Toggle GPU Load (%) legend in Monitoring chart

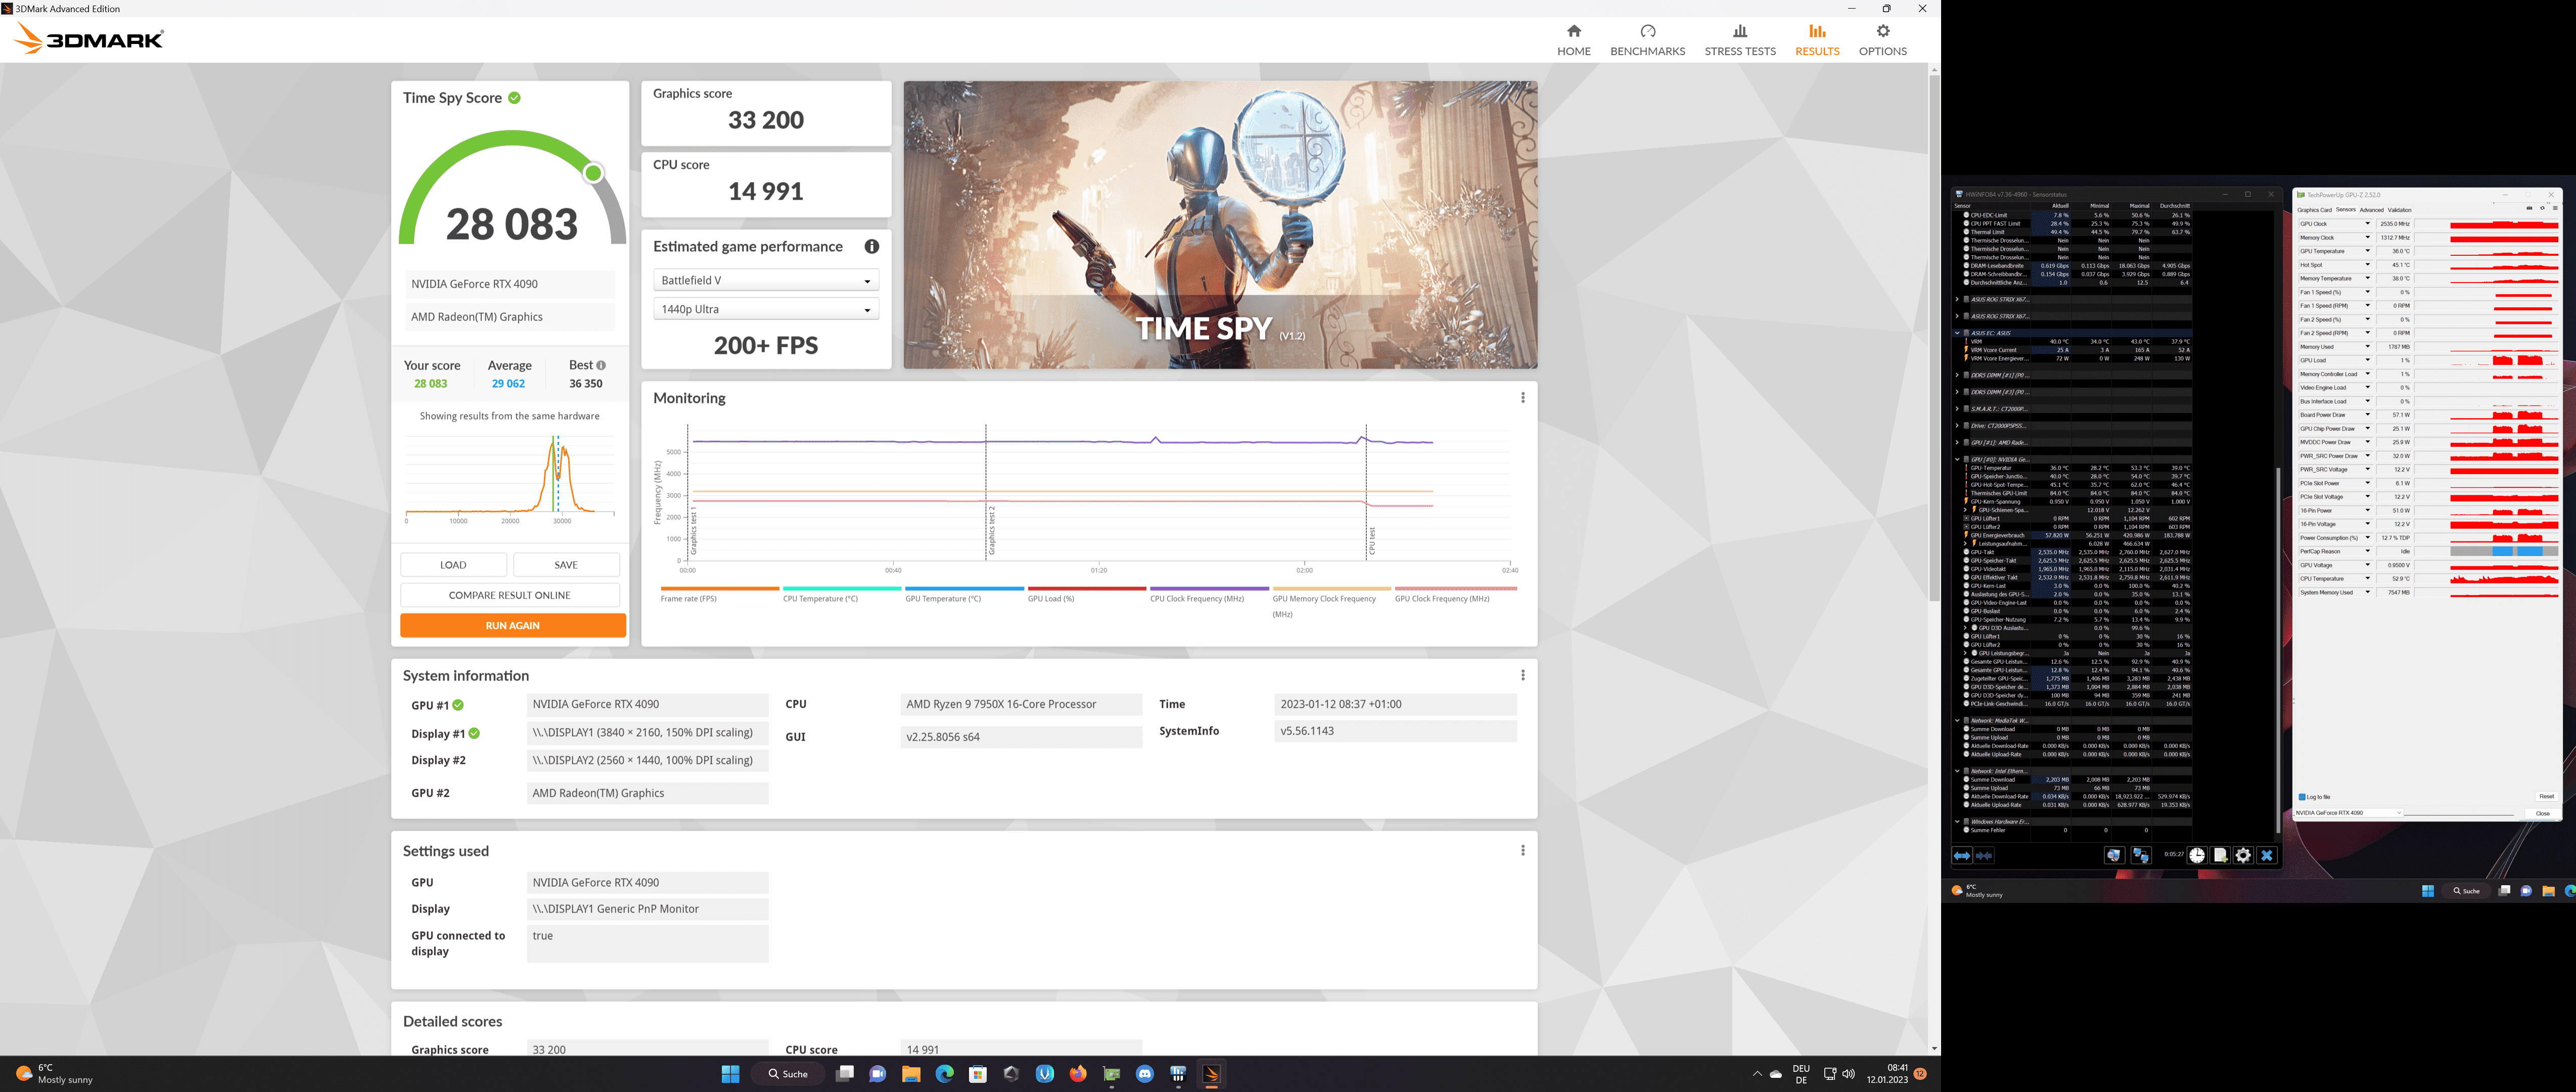(1086, 594)
